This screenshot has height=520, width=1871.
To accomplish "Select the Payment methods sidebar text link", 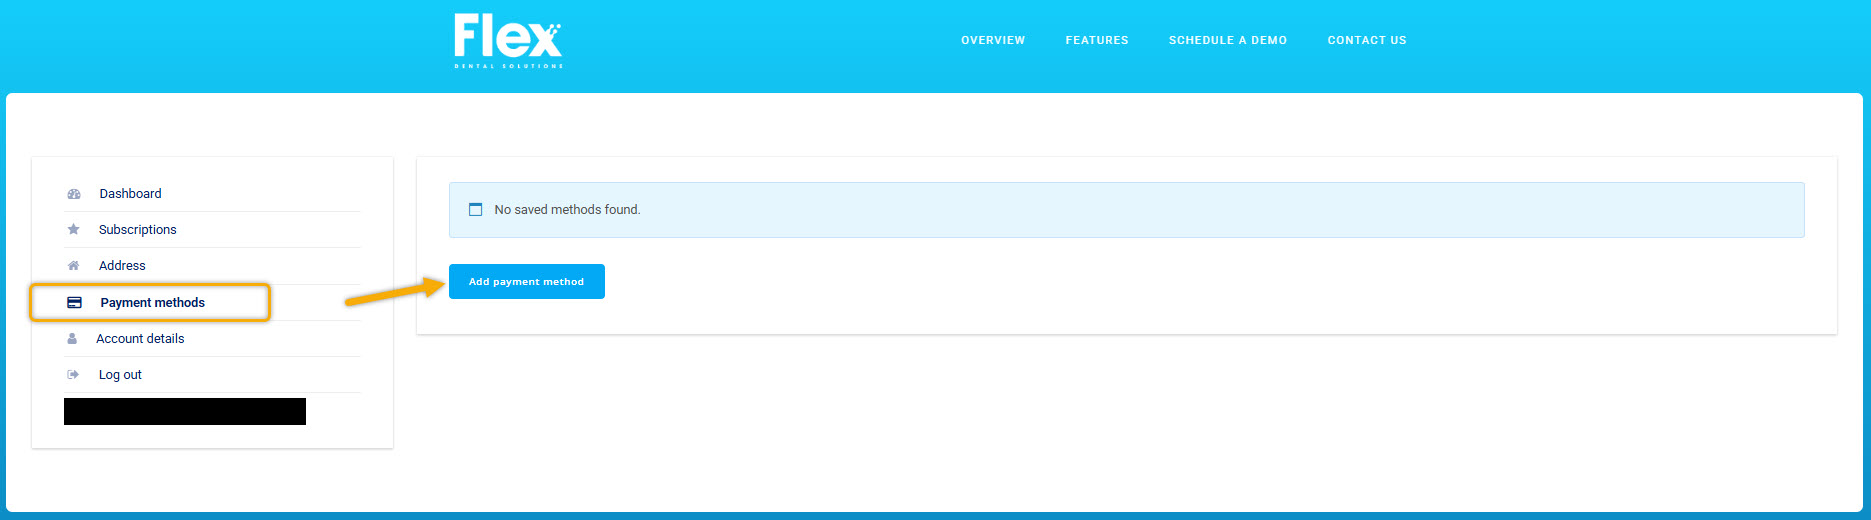I will click(x=153, y=303).
